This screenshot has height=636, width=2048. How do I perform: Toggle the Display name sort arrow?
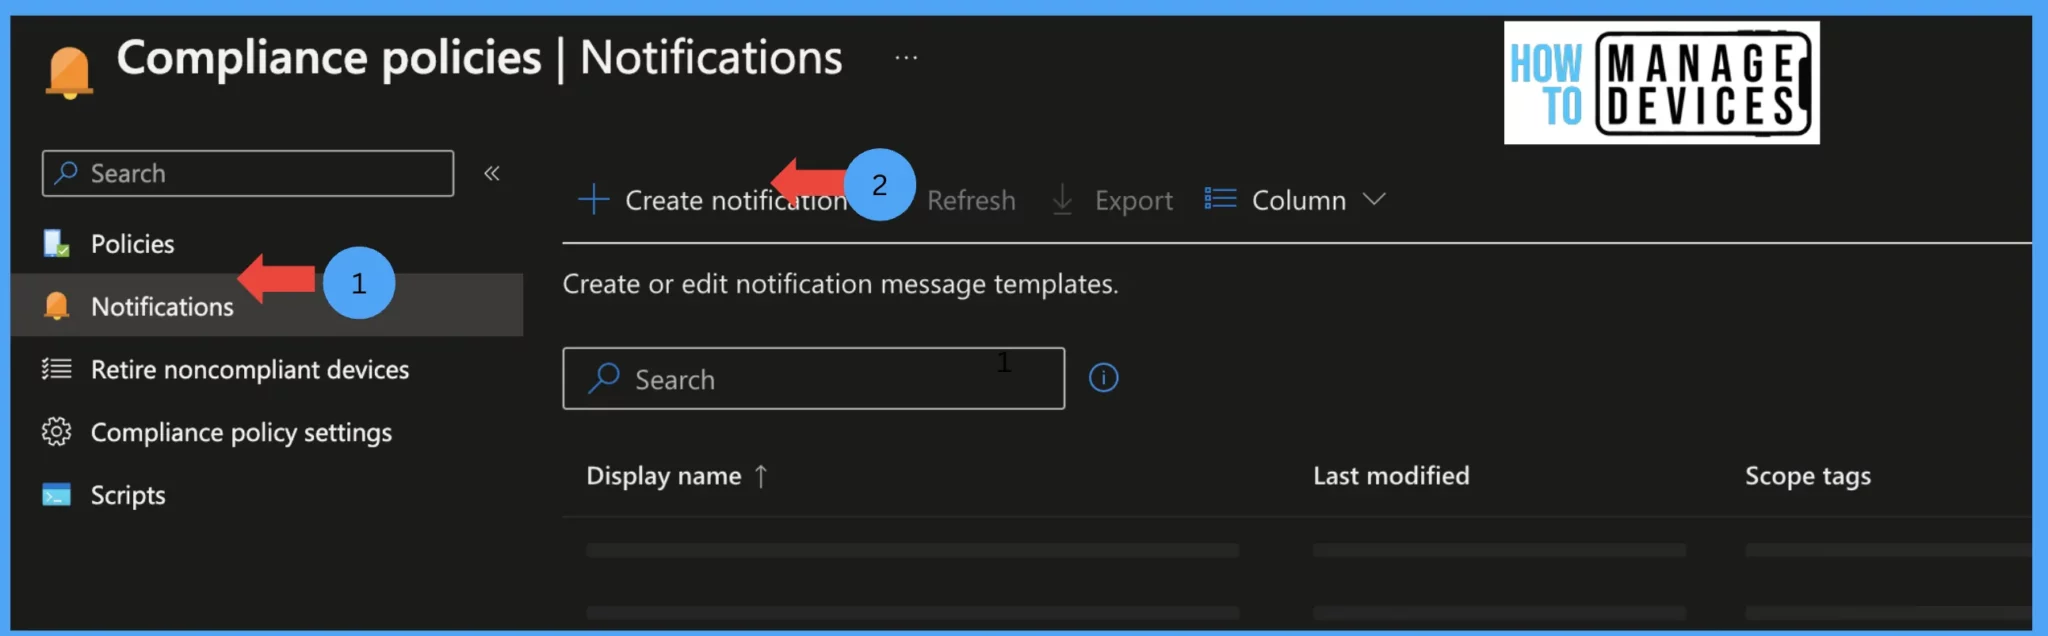point(761,476)
